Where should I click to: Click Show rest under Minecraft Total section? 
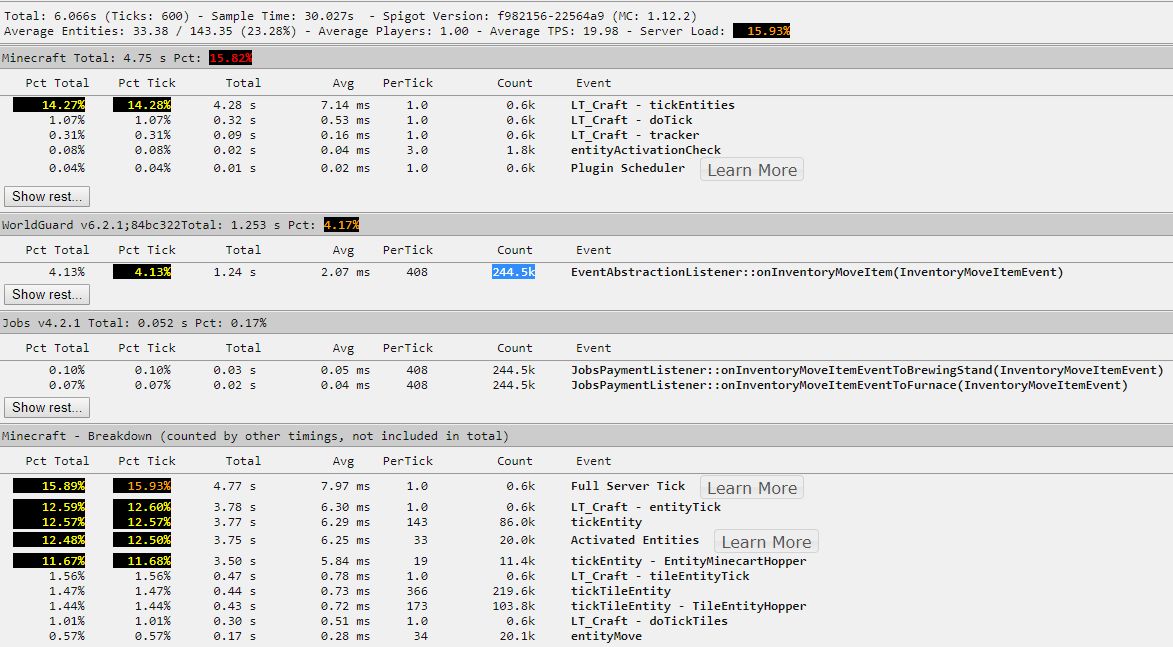47,196
